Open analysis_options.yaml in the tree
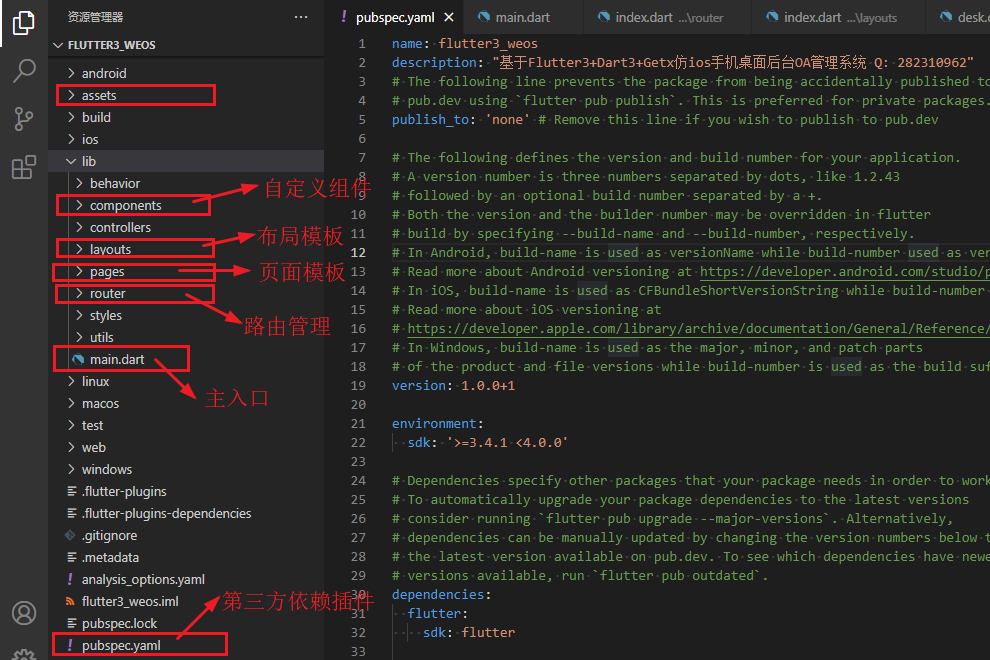This screenshot has height=660, width=990. [x=187, y=579]
